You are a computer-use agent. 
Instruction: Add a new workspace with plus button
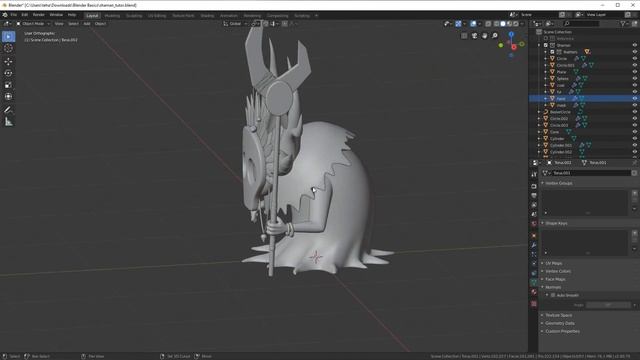(316, 16)
